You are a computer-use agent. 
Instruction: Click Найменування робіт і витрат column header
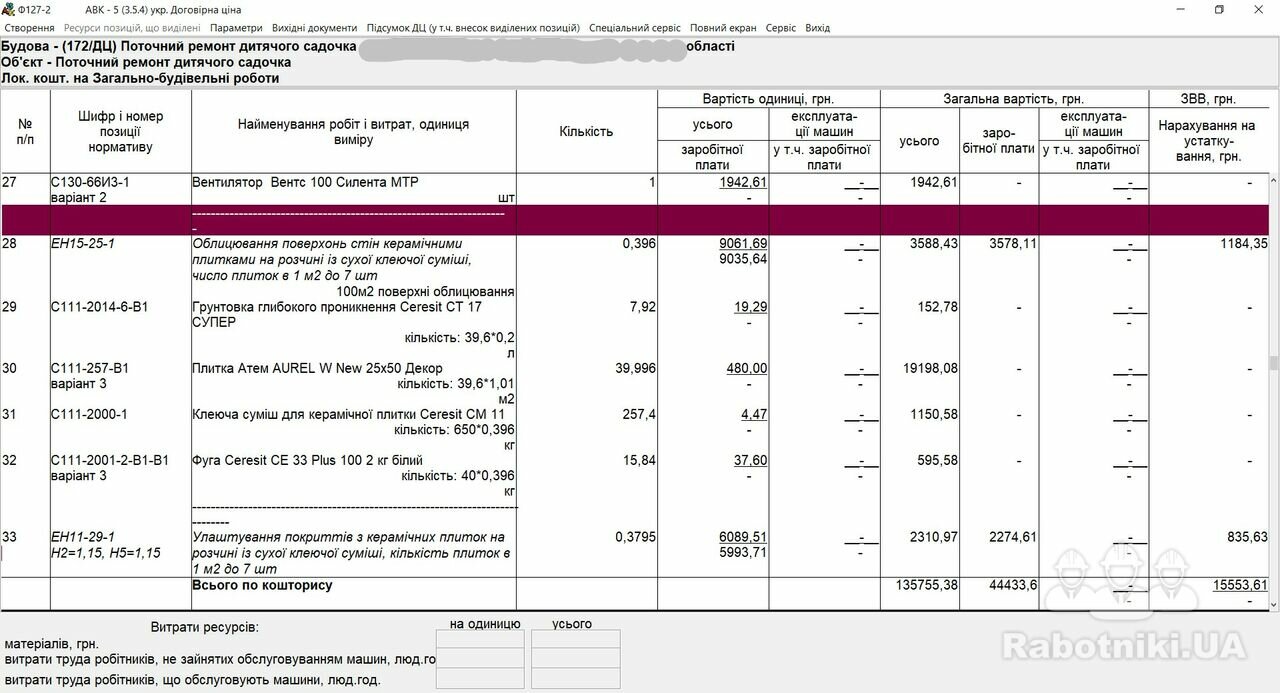[x=353, y=132]
